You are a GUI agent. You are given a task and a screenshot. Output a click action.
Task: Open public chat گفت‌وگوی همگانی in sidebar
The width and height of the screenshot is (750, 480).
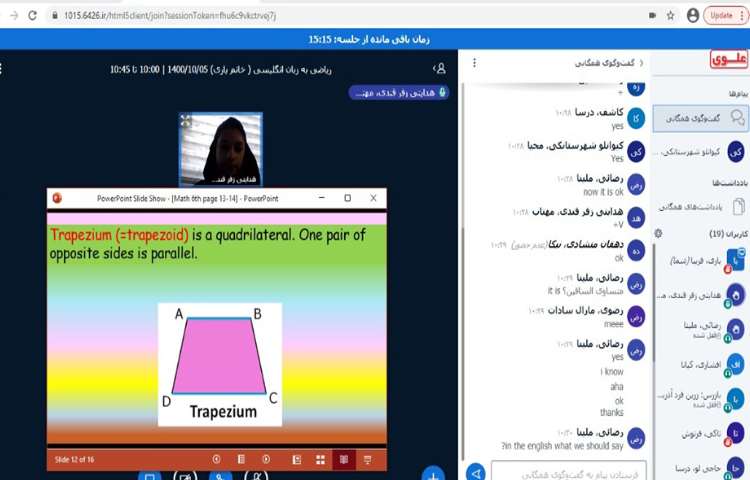point(701,118)
